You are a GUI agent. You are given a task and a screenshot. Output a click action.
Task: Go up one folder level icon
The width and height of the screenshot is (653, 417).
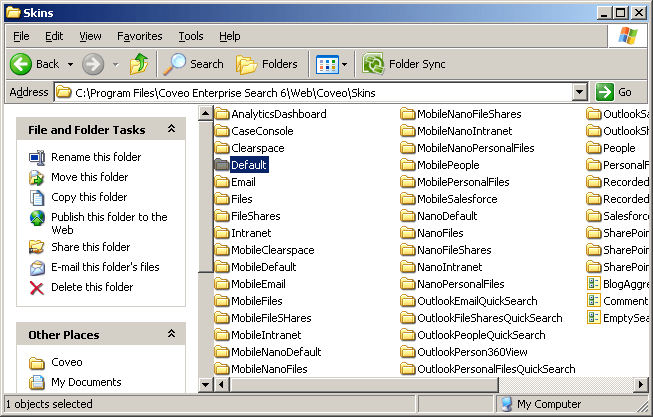click(139, 64)
